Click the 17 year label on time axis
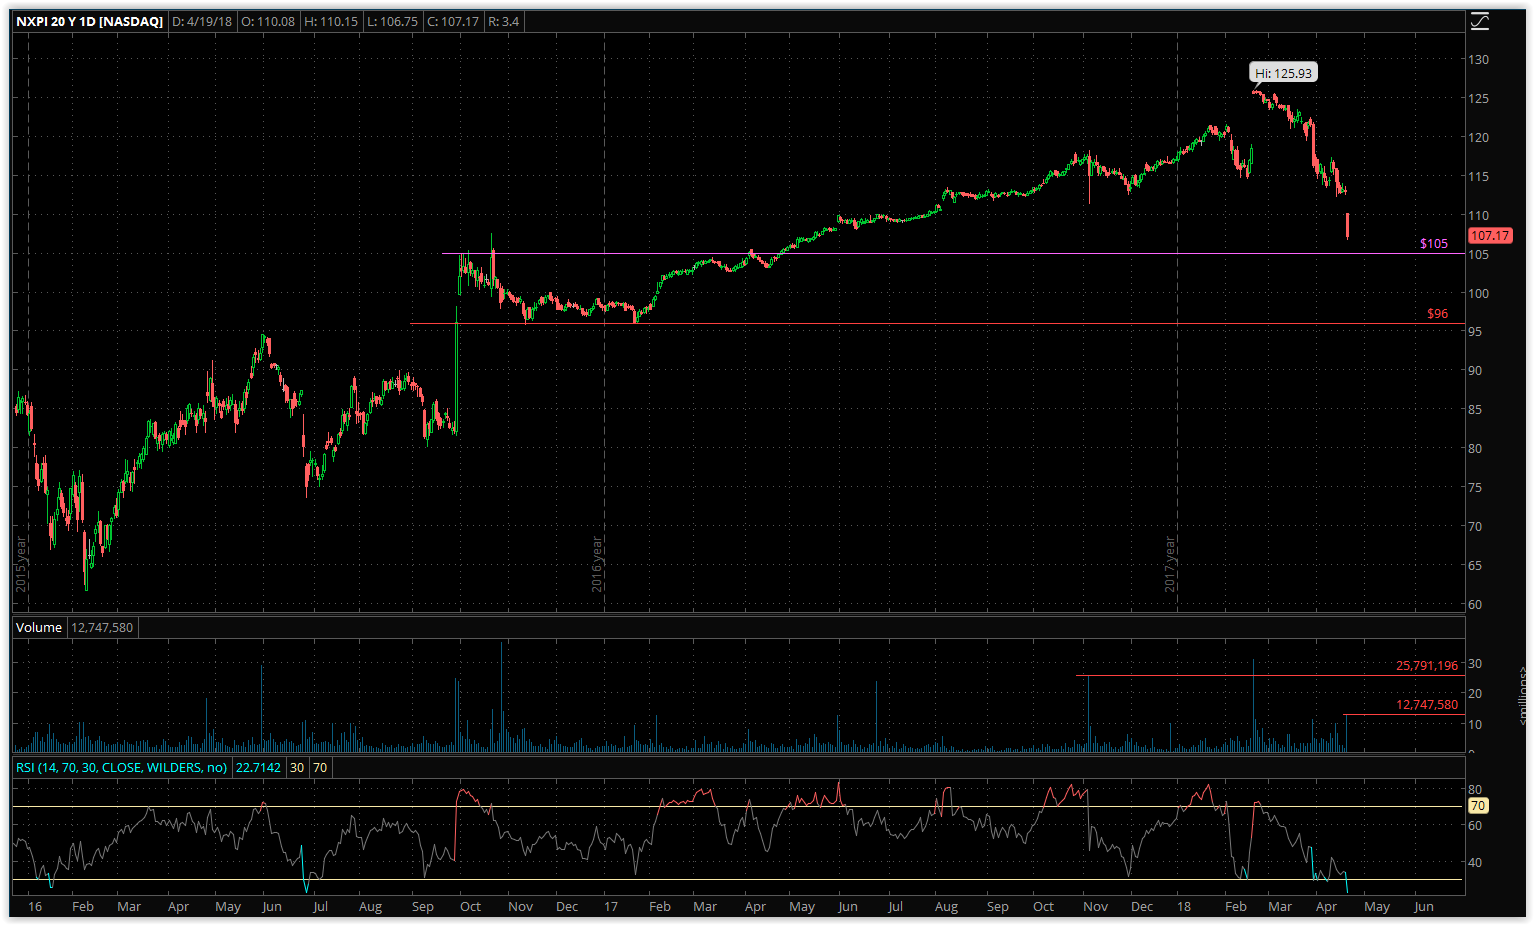 (x=611, y=906)
